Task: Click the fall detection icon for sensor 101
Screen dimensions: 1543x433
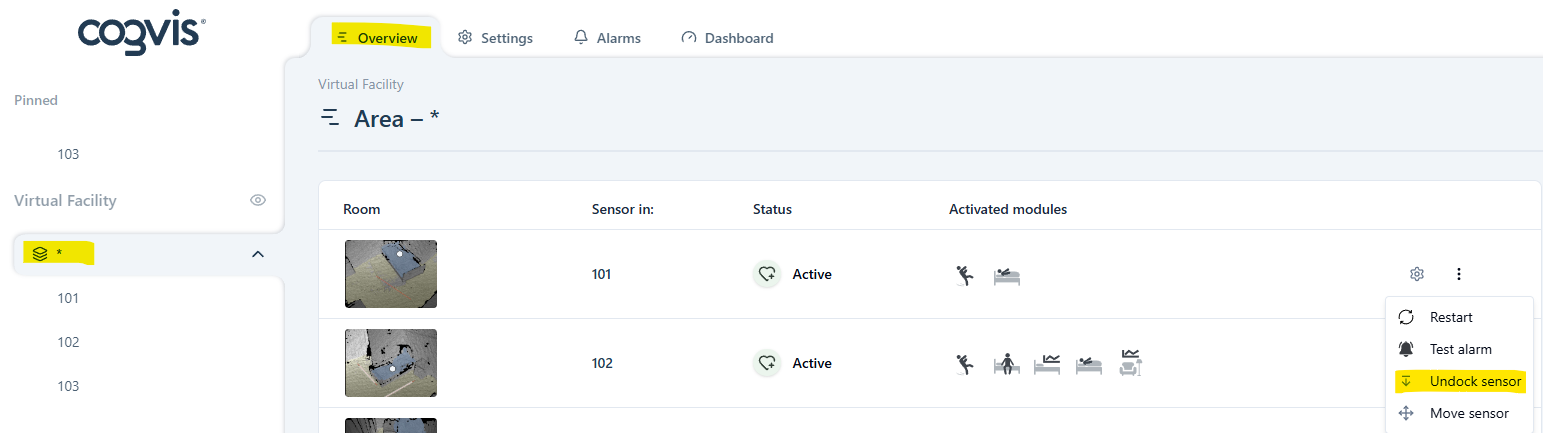Action: coord(965,275)
